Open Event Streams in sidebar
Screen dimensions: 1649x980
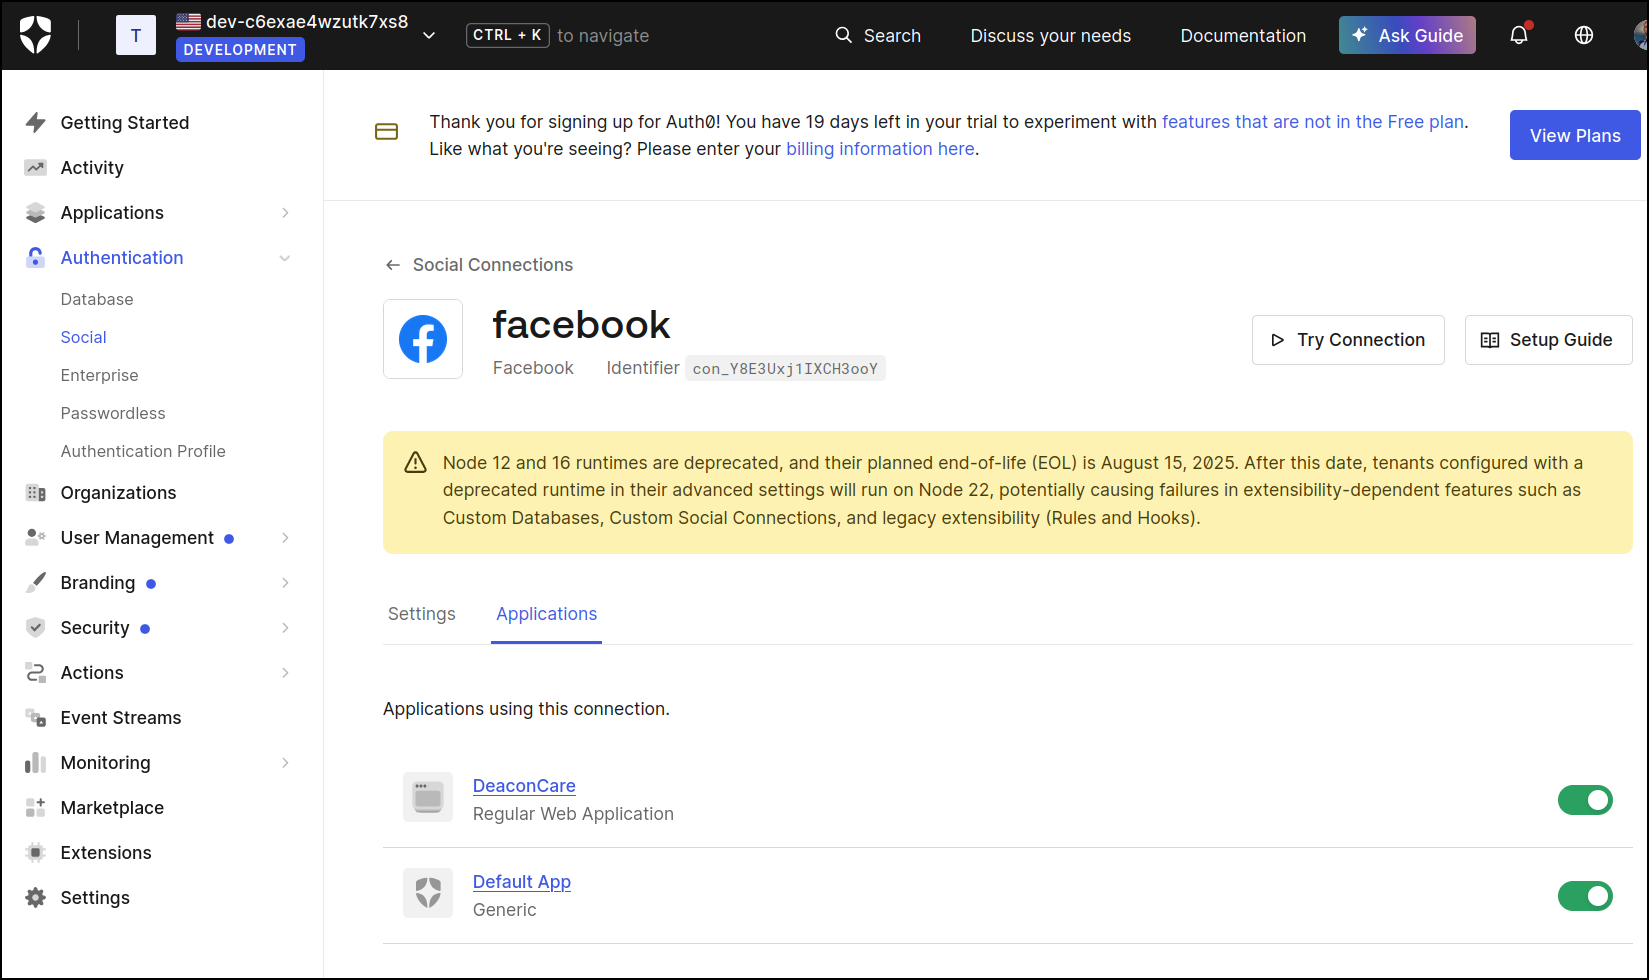coord(121,717)
